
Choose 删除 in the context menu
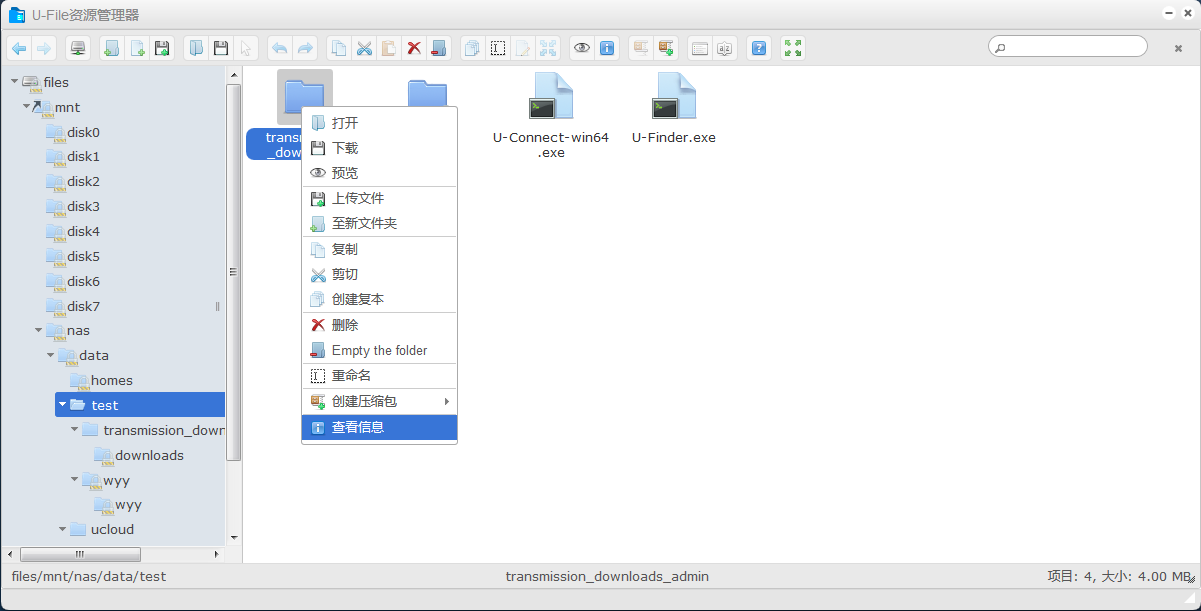(x=379, y=325)
